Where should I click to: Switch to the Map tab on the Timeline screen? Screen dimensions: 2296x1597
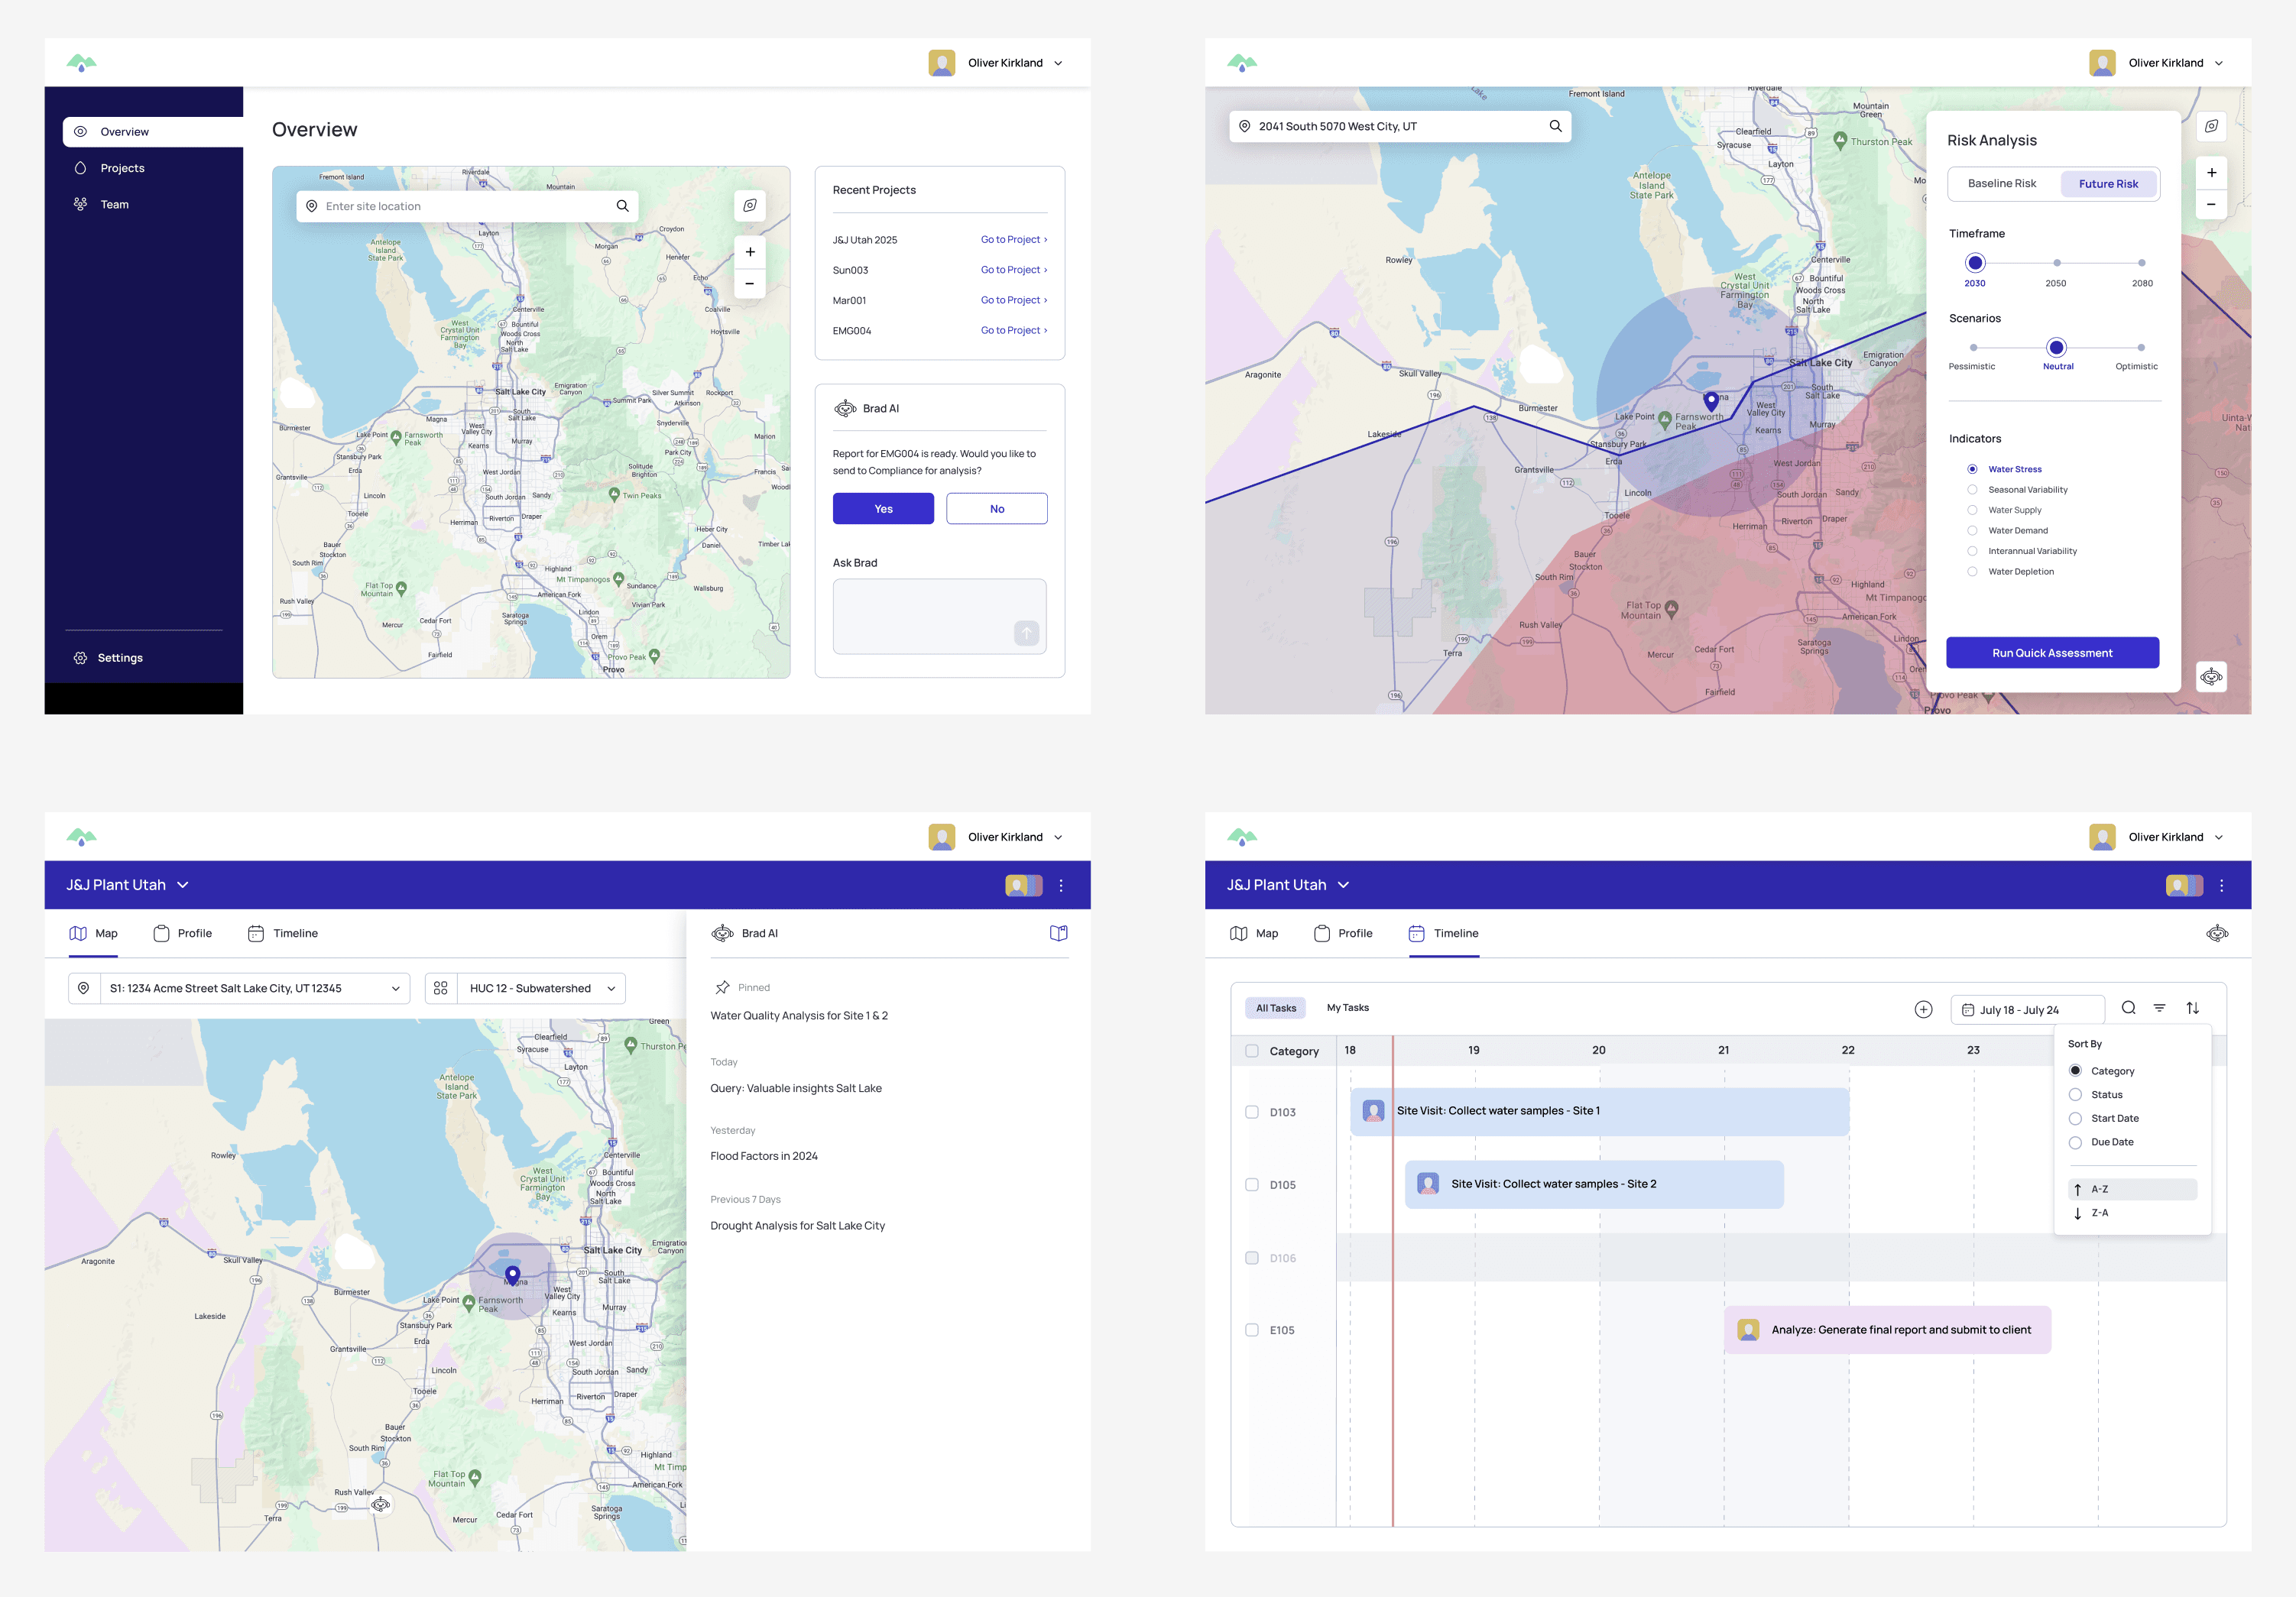tap(1254, 933)
